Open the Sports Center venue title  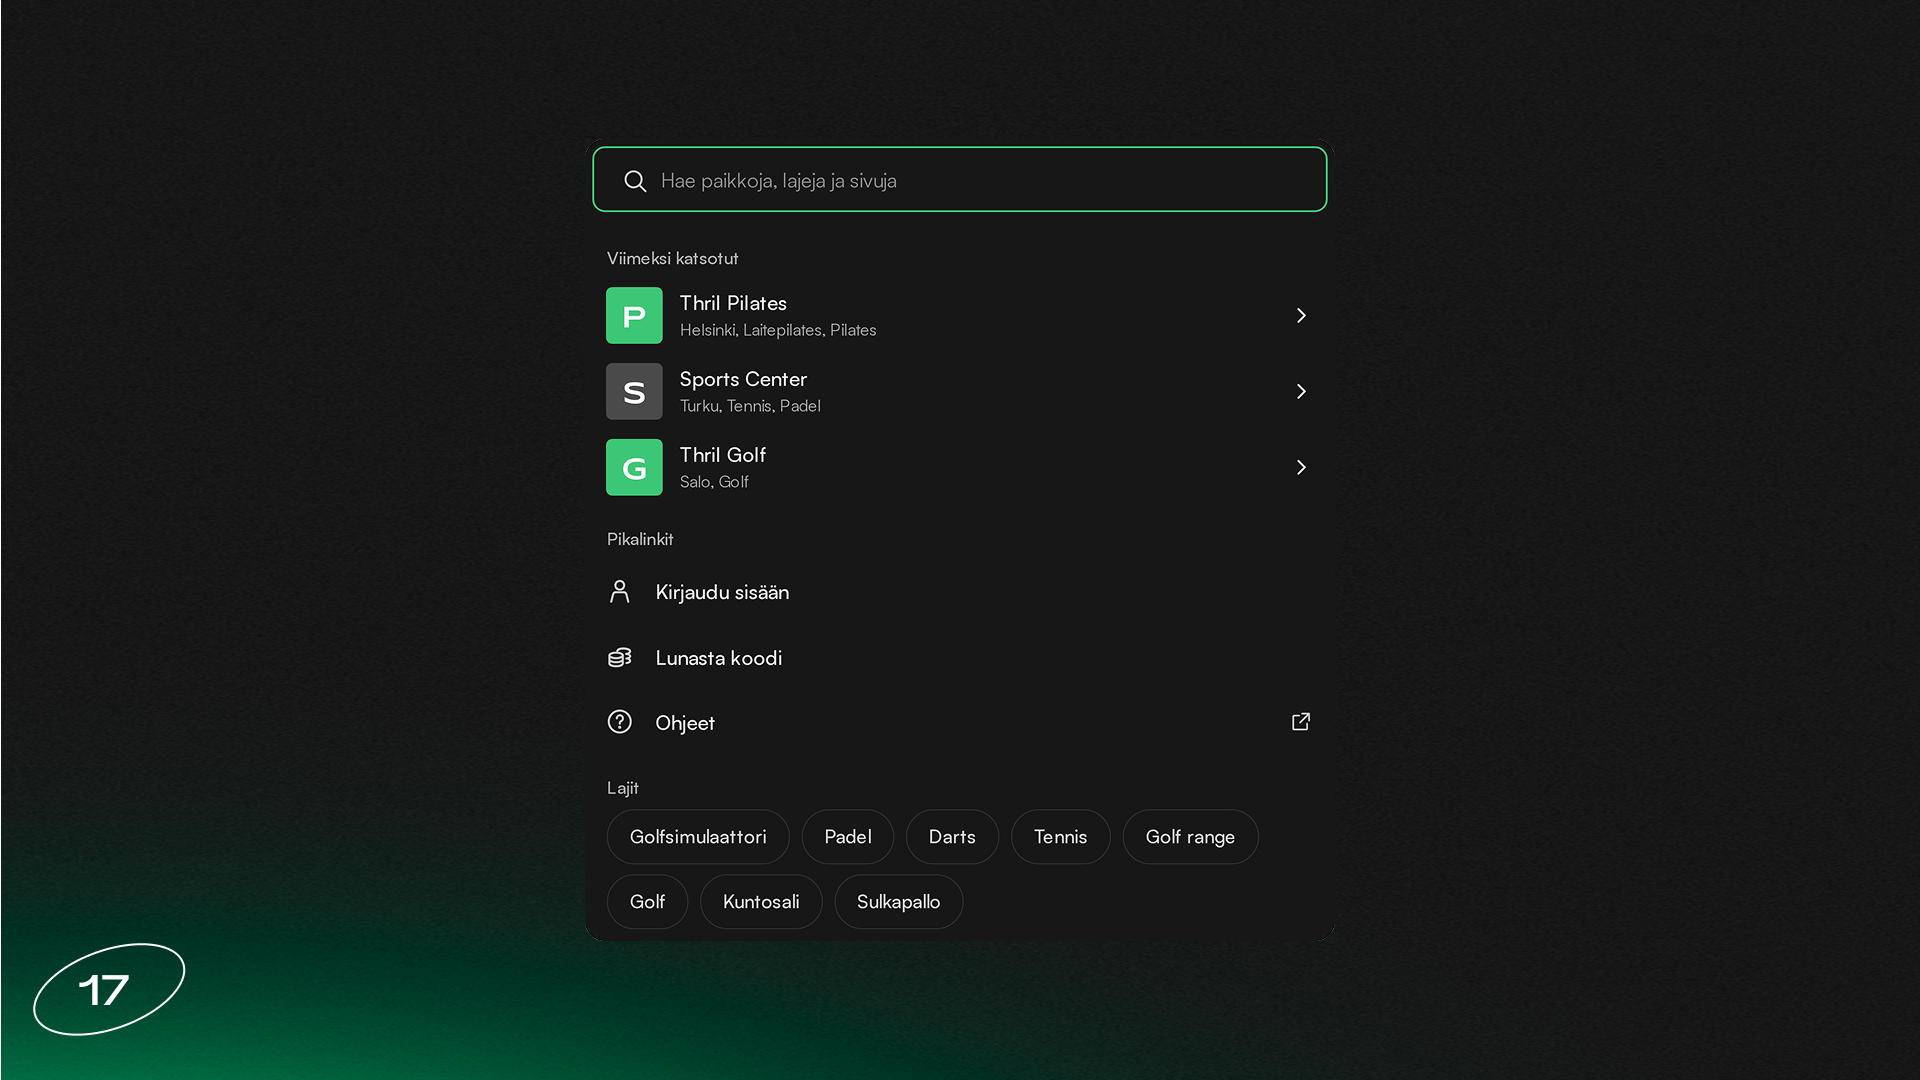[743, 379]
